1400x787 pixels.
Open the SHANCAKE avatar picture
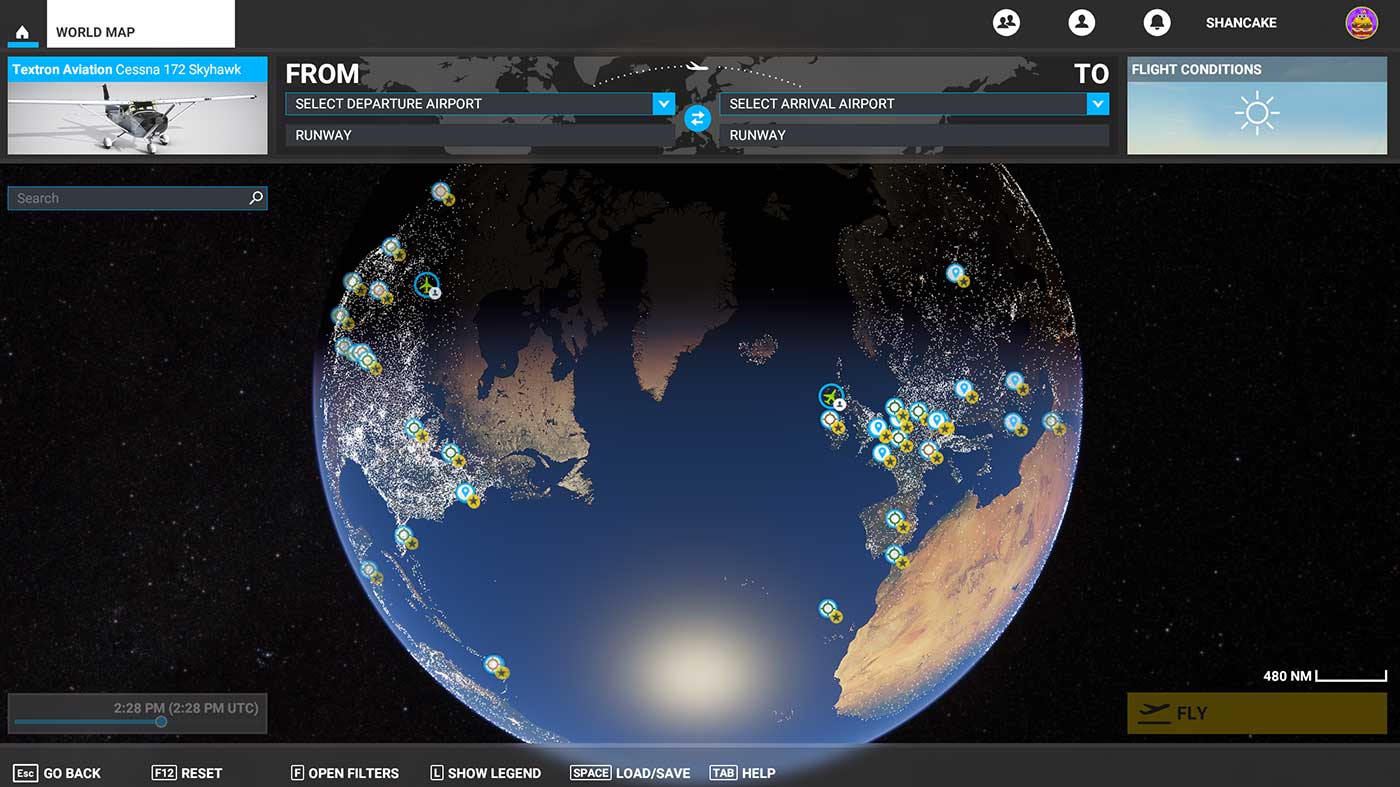coord(1361,22)
